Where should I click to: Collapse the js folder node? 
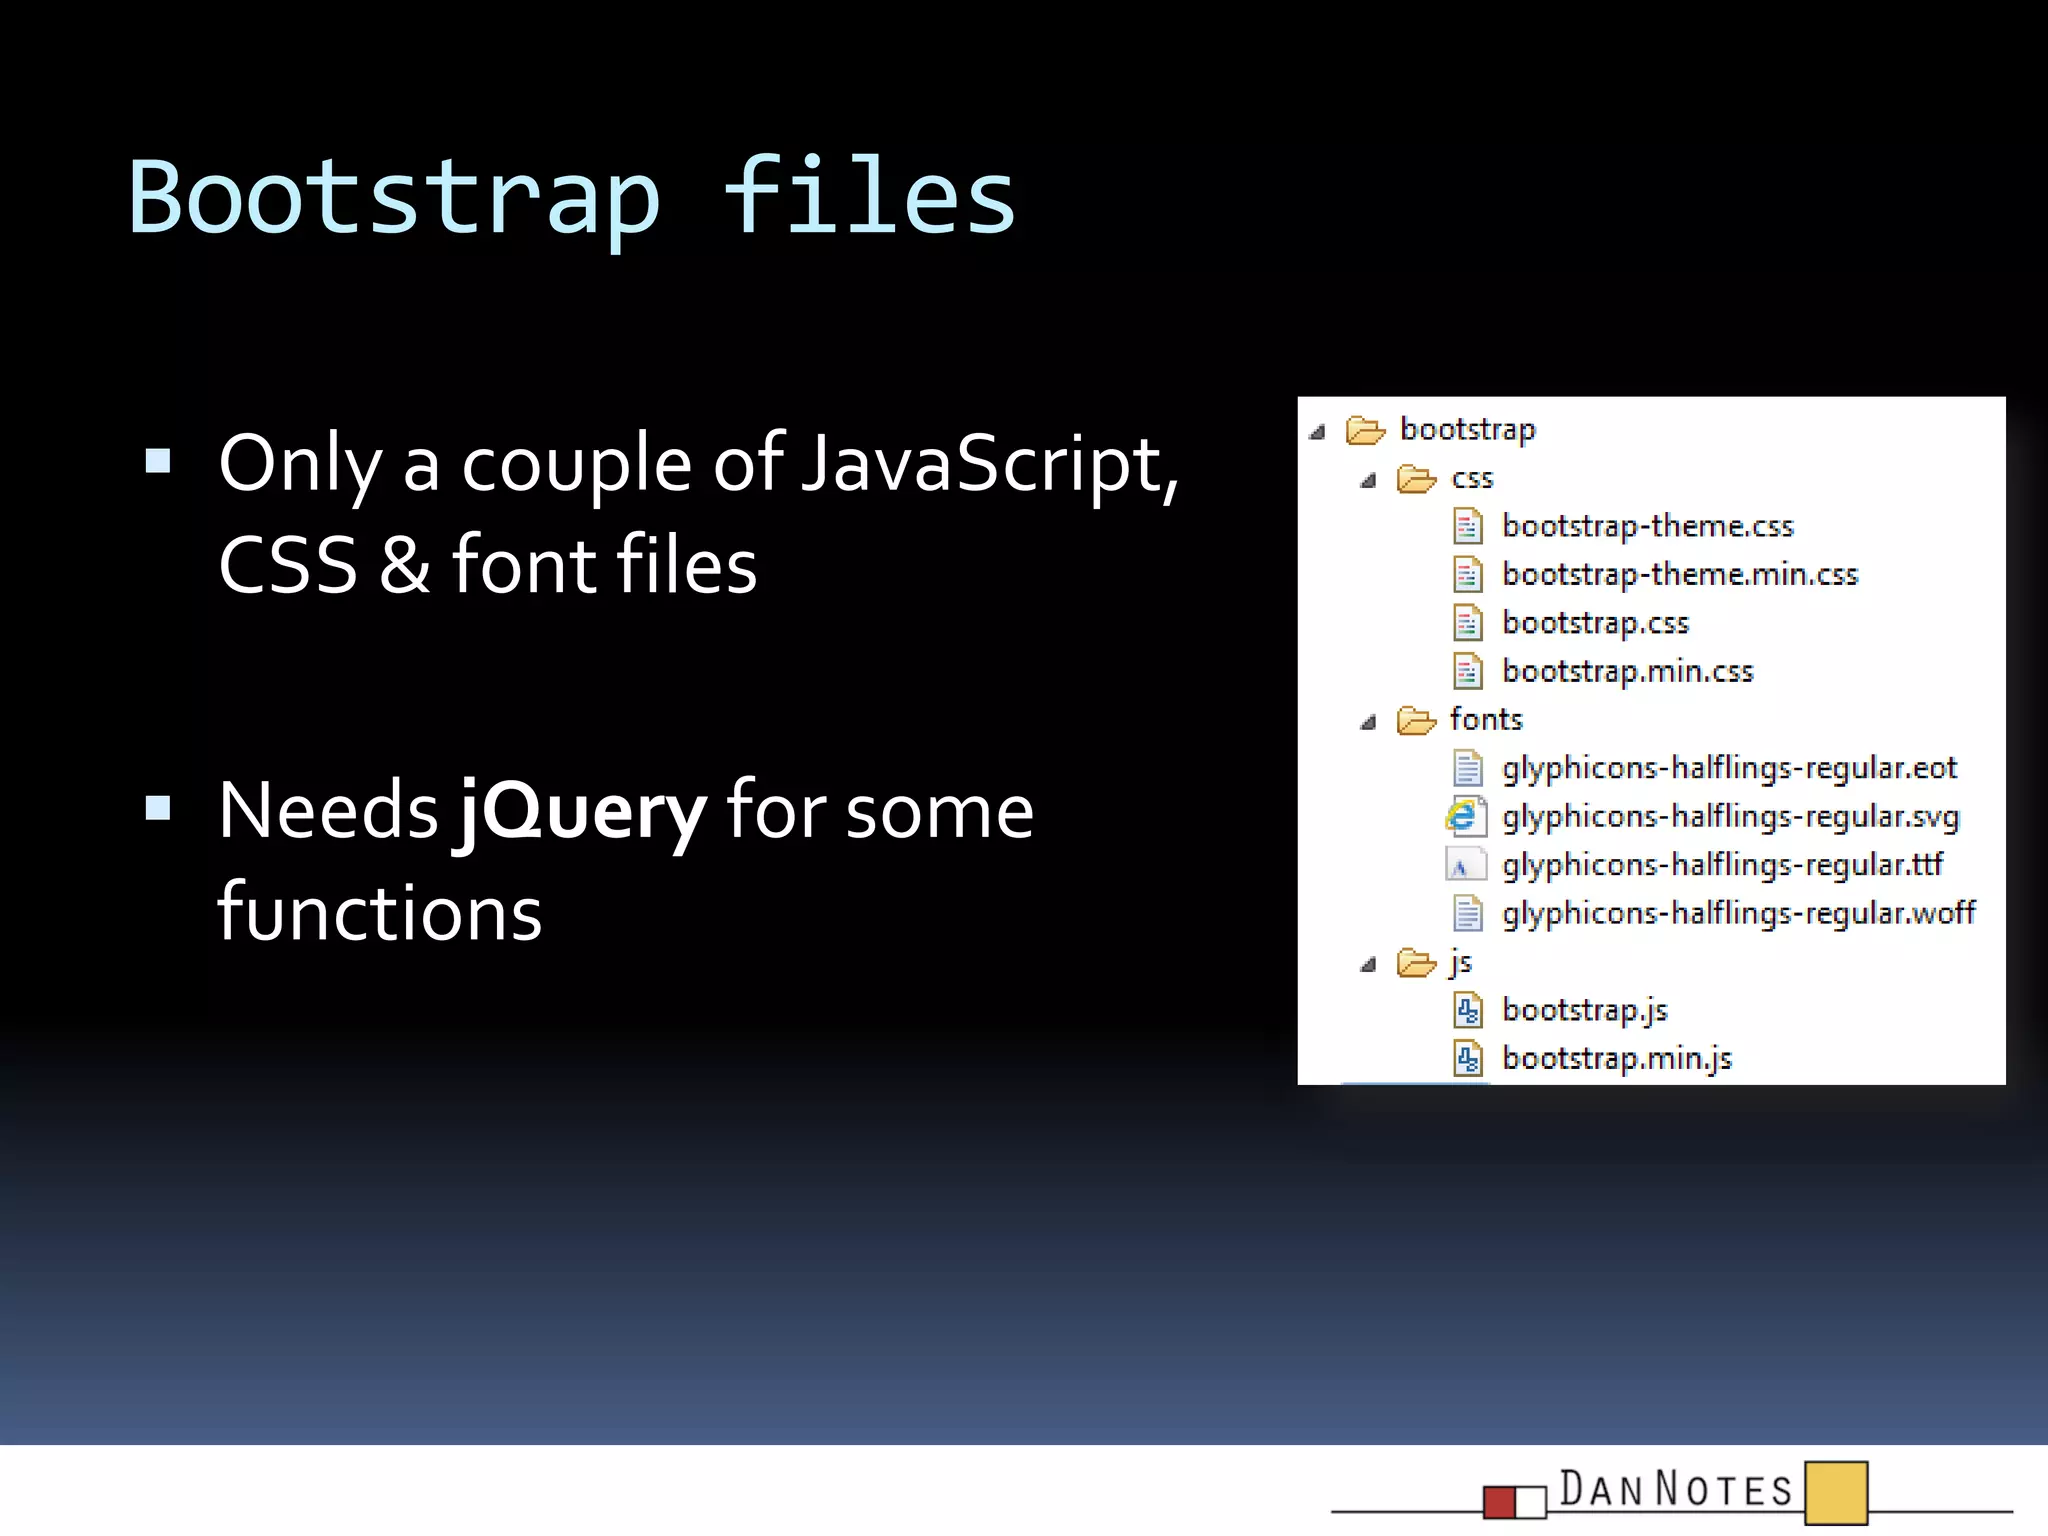(x=1368, y=964)
